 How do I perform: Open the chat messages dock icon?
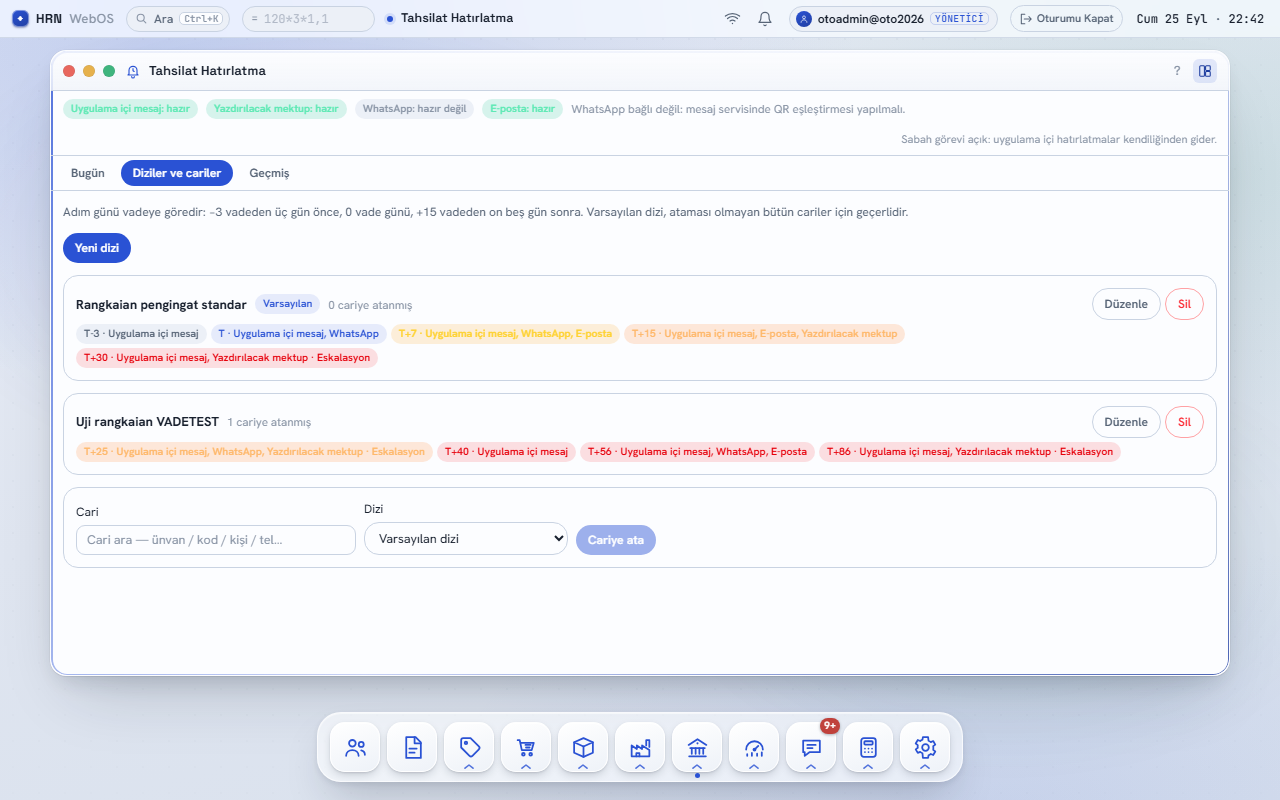coord(811,747)
